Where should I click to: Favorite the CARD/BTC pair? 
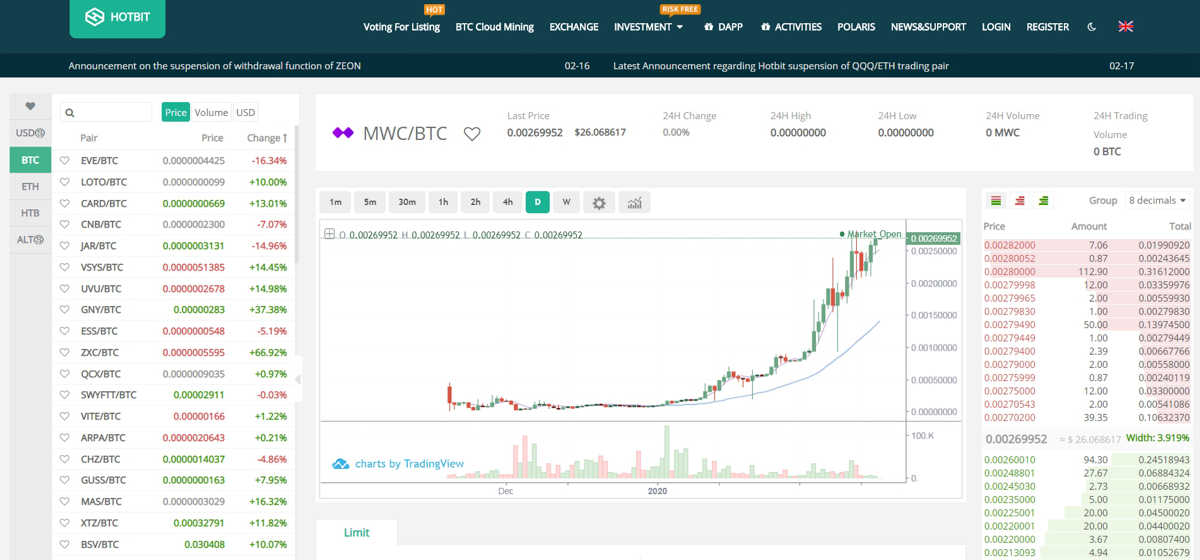click(65, 203)
